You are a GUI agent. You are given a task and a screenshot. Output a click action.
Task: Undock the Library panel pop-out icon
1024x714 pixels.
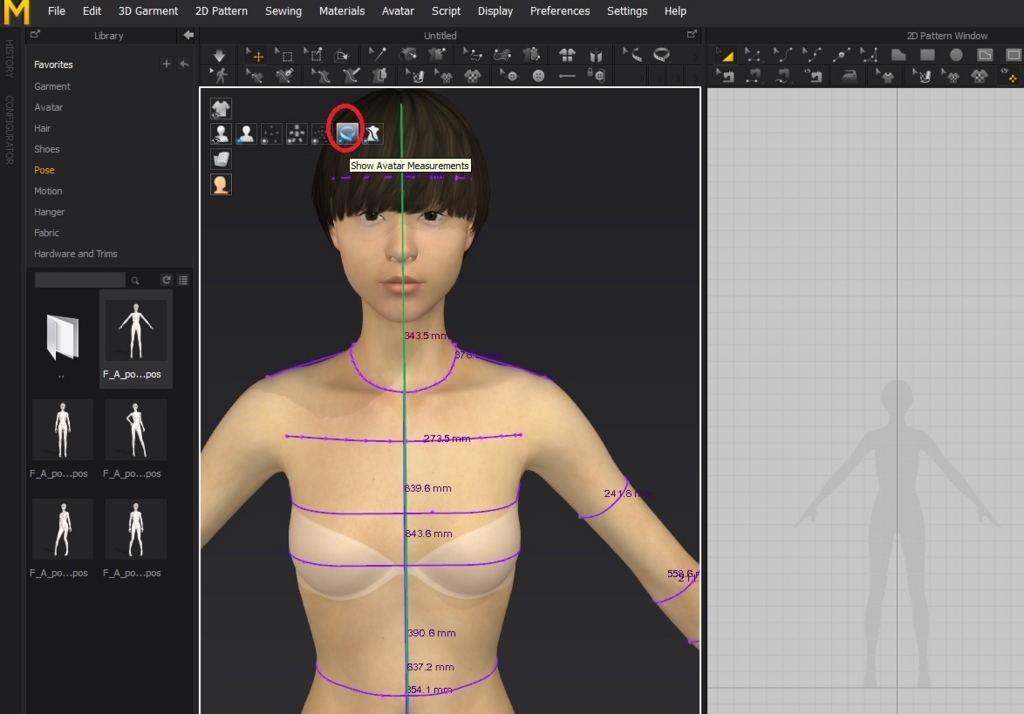[35, 35]
